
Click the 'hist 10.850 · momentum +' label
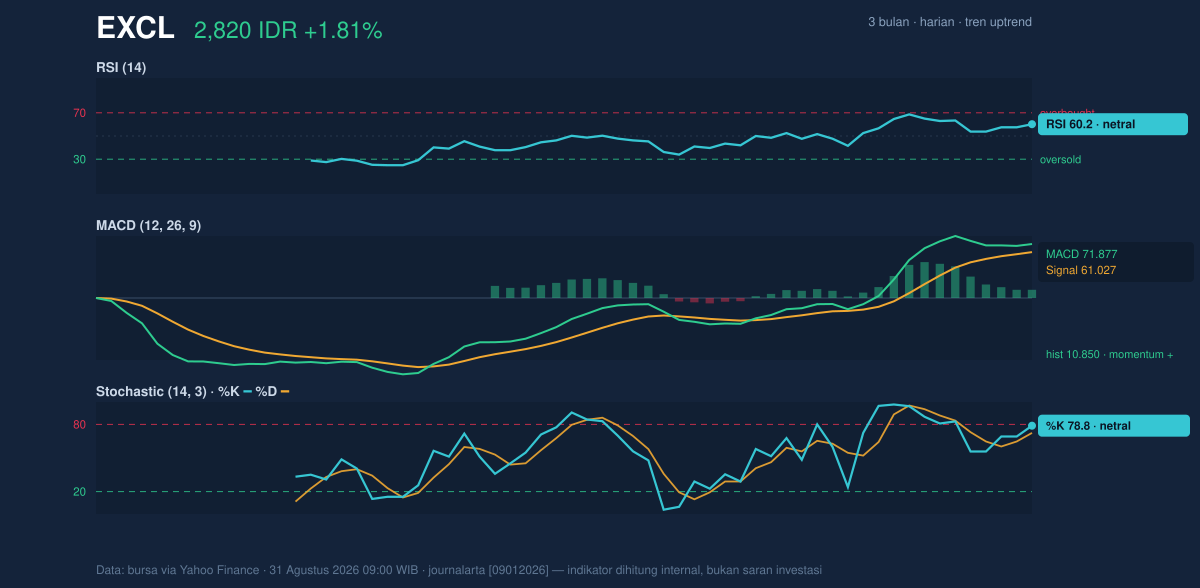click(1109, 354)
